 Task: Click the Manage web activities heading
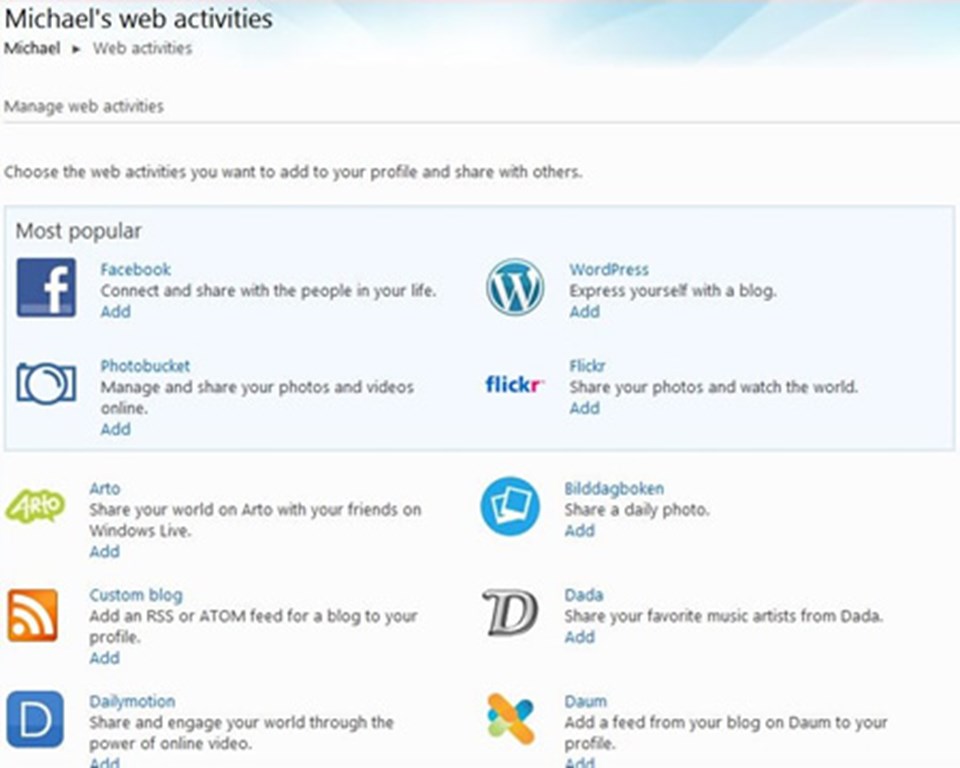click(x=84, y=107)
